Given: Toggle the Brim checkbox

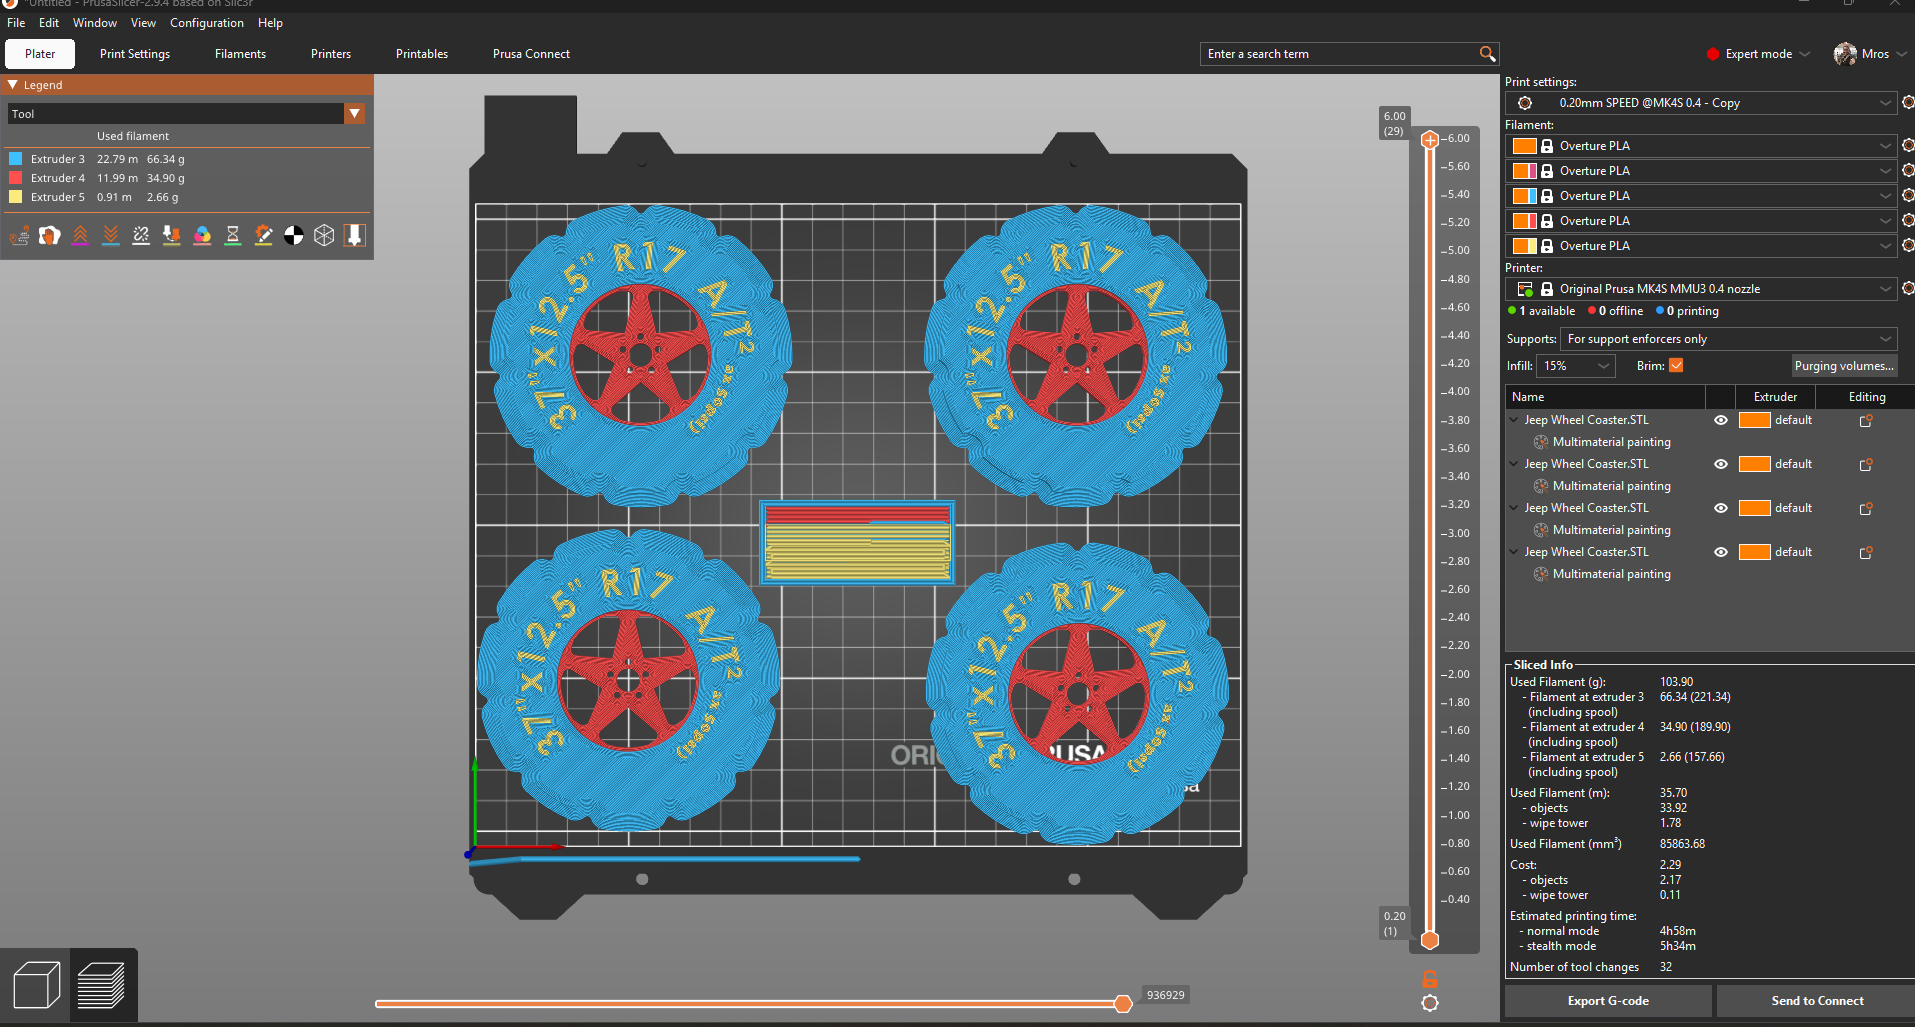Looking at the screenshot, I should [x=1676, y=366].
